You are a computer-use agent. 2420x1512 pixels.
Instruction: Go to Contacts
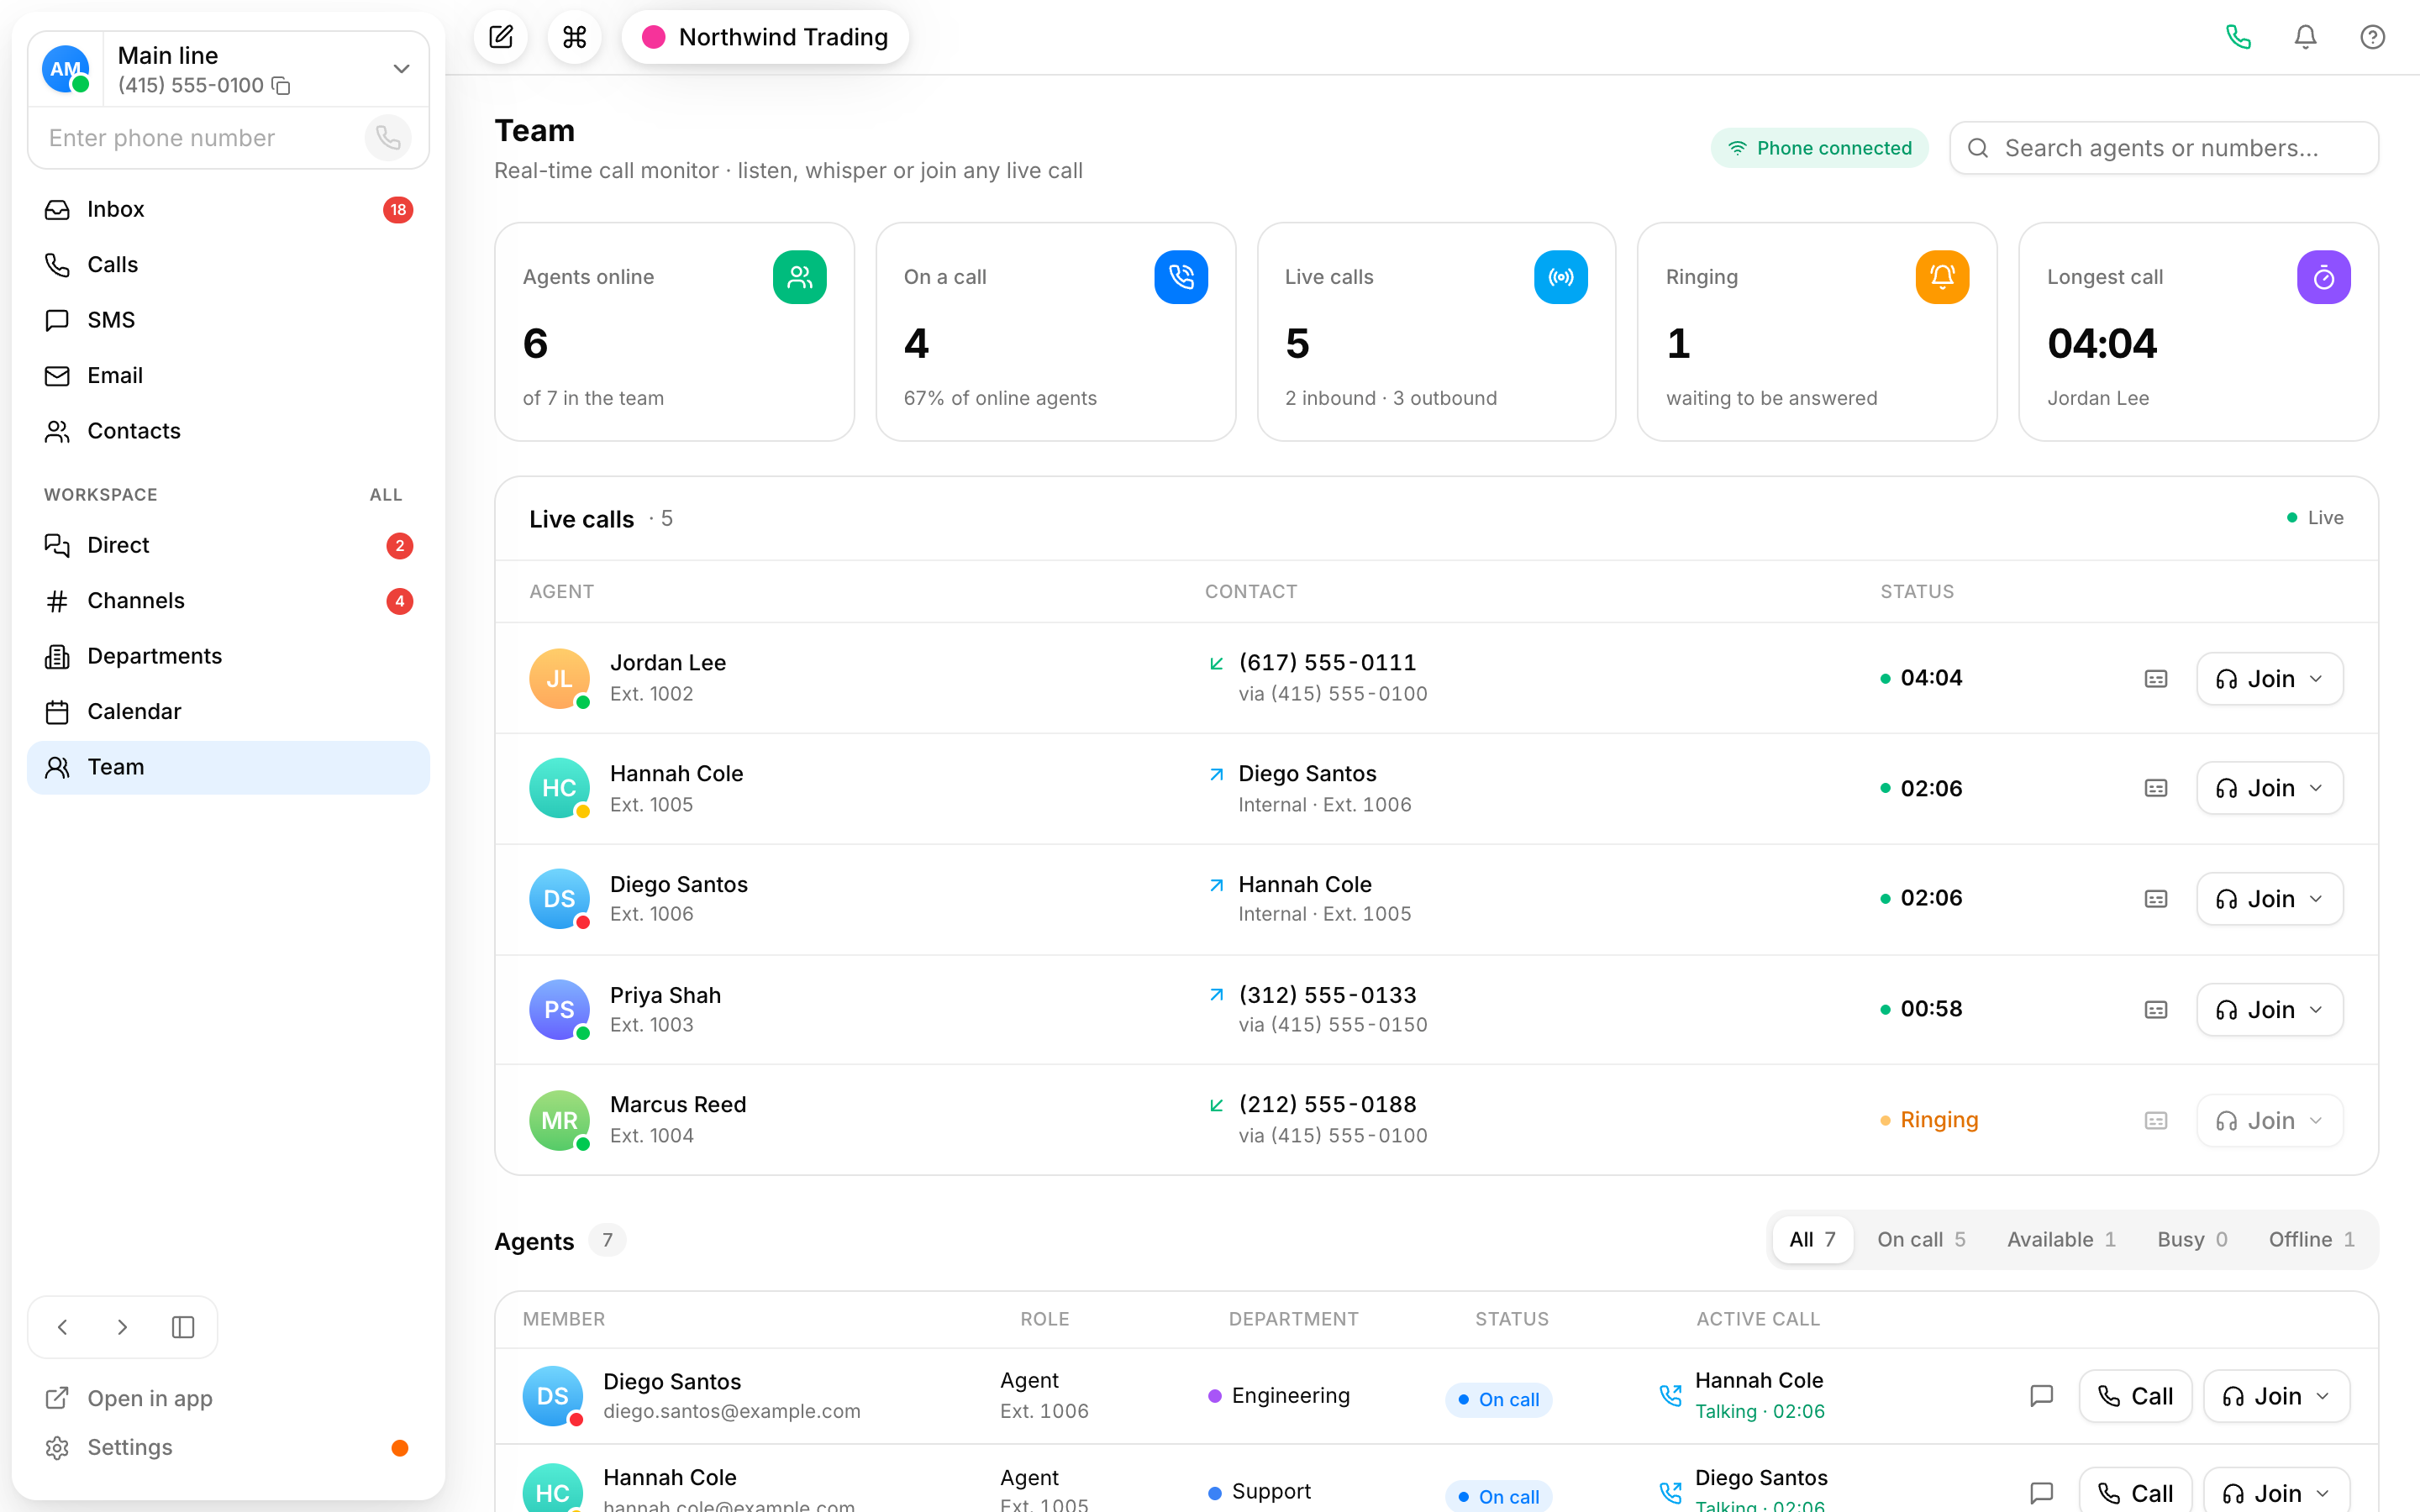coord(229,431)
